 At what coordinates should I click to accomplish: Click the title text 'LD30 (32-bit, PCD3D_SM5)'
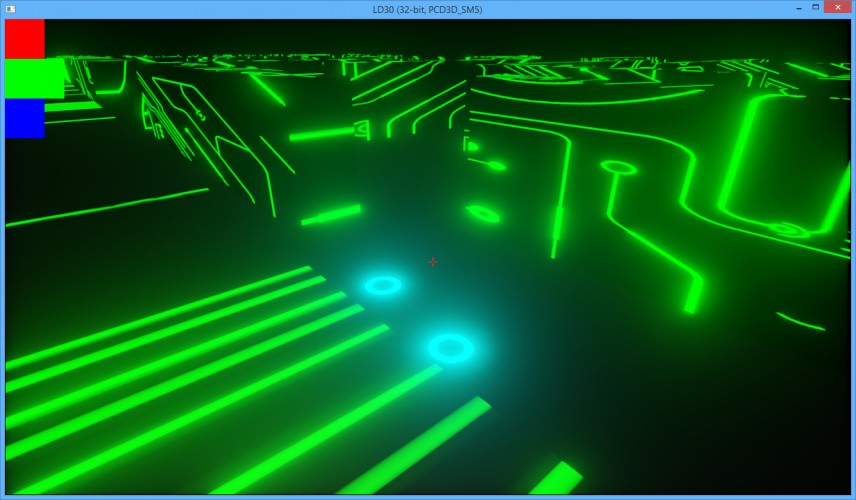(427, 9)
